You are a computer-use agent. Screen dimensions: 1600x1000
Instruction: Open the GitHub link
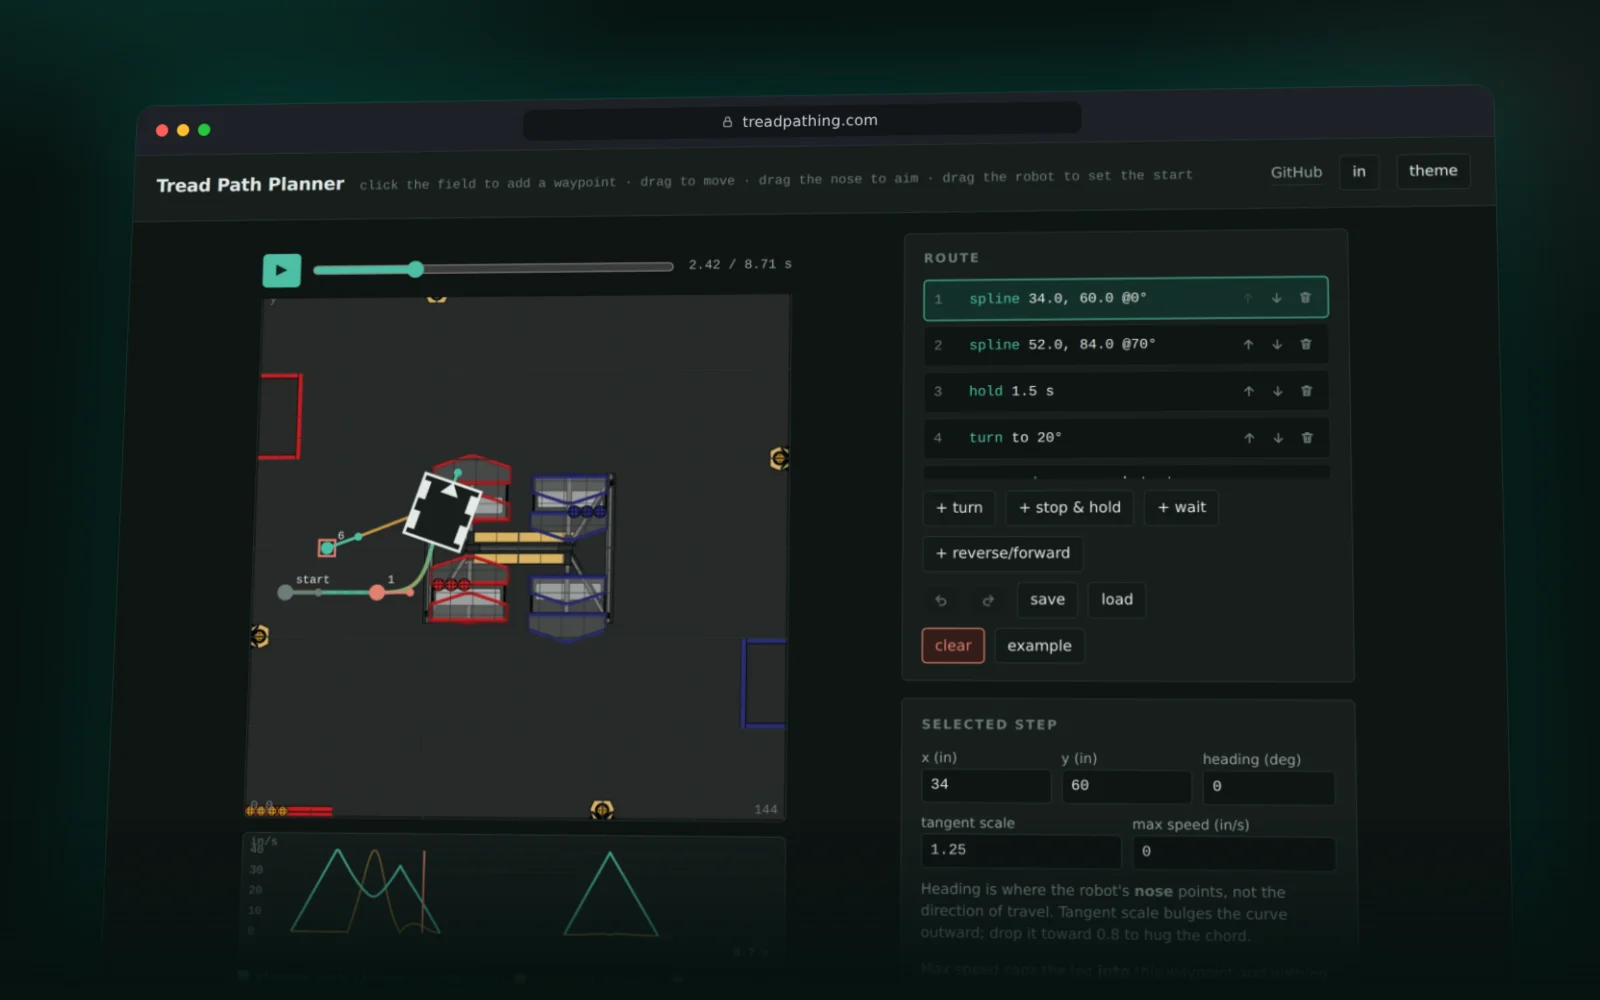(x=1296, y=172)
